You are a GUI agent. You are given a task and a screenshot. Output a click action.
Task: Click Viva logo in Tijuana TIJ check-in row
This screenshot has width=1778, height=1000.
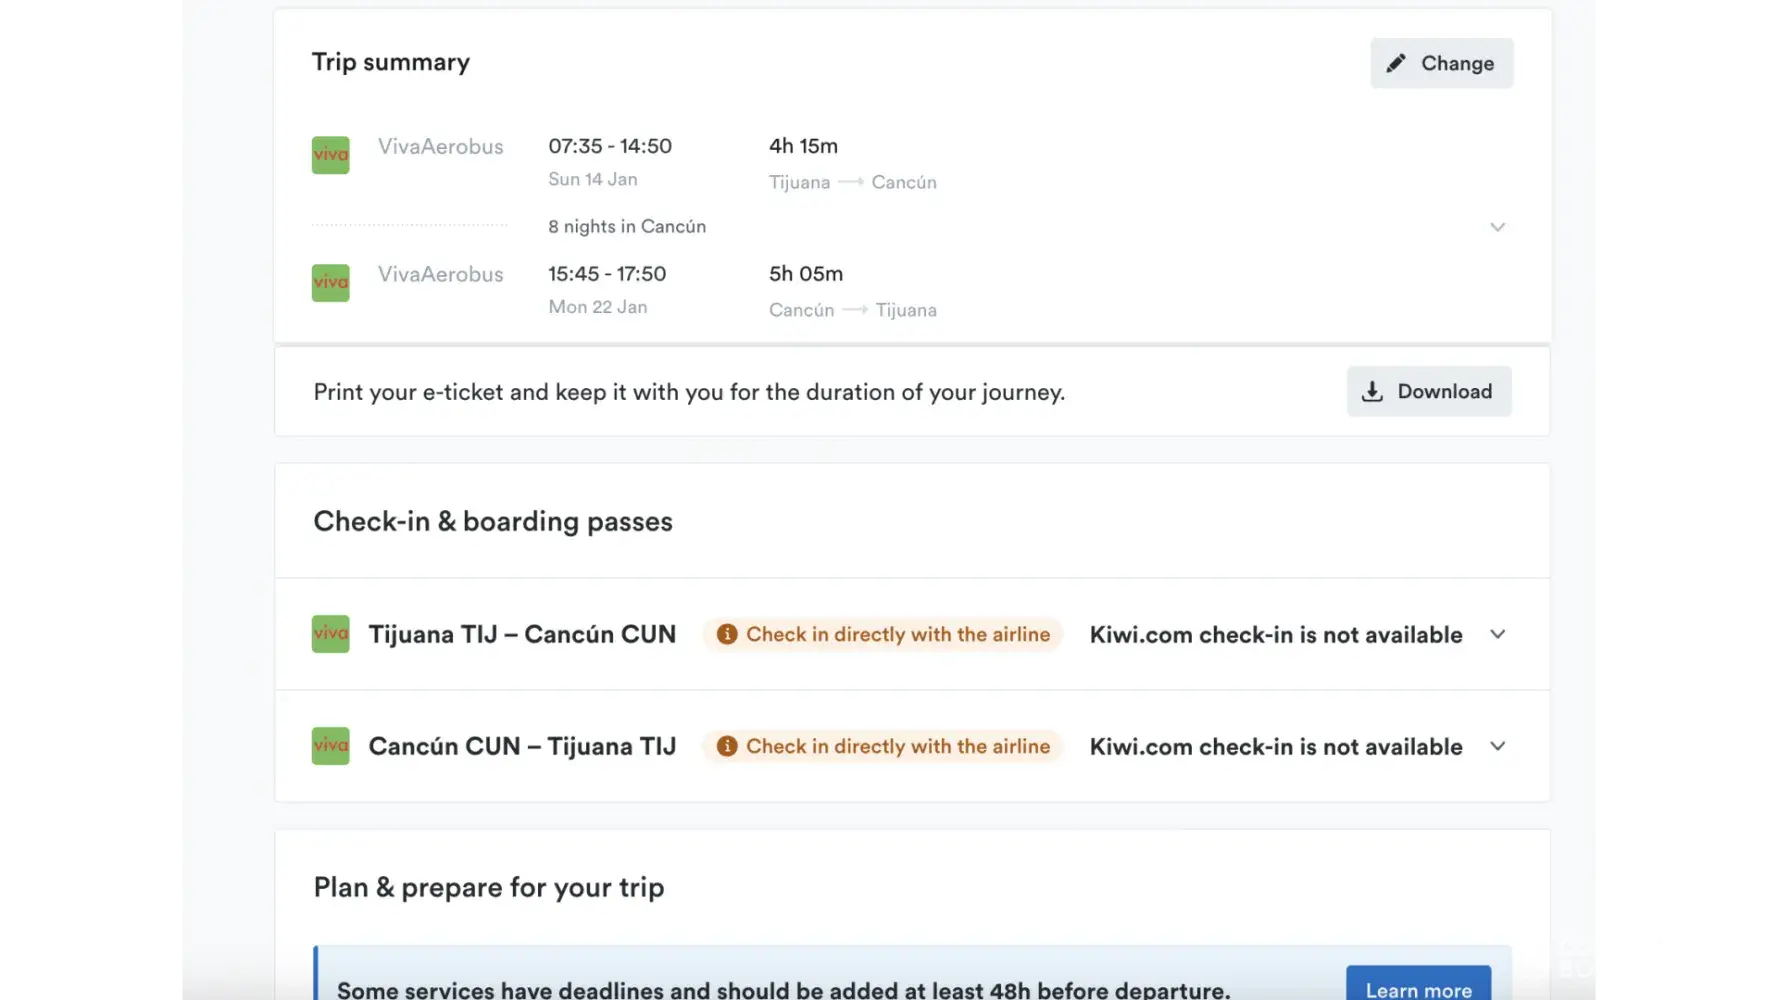331,634
